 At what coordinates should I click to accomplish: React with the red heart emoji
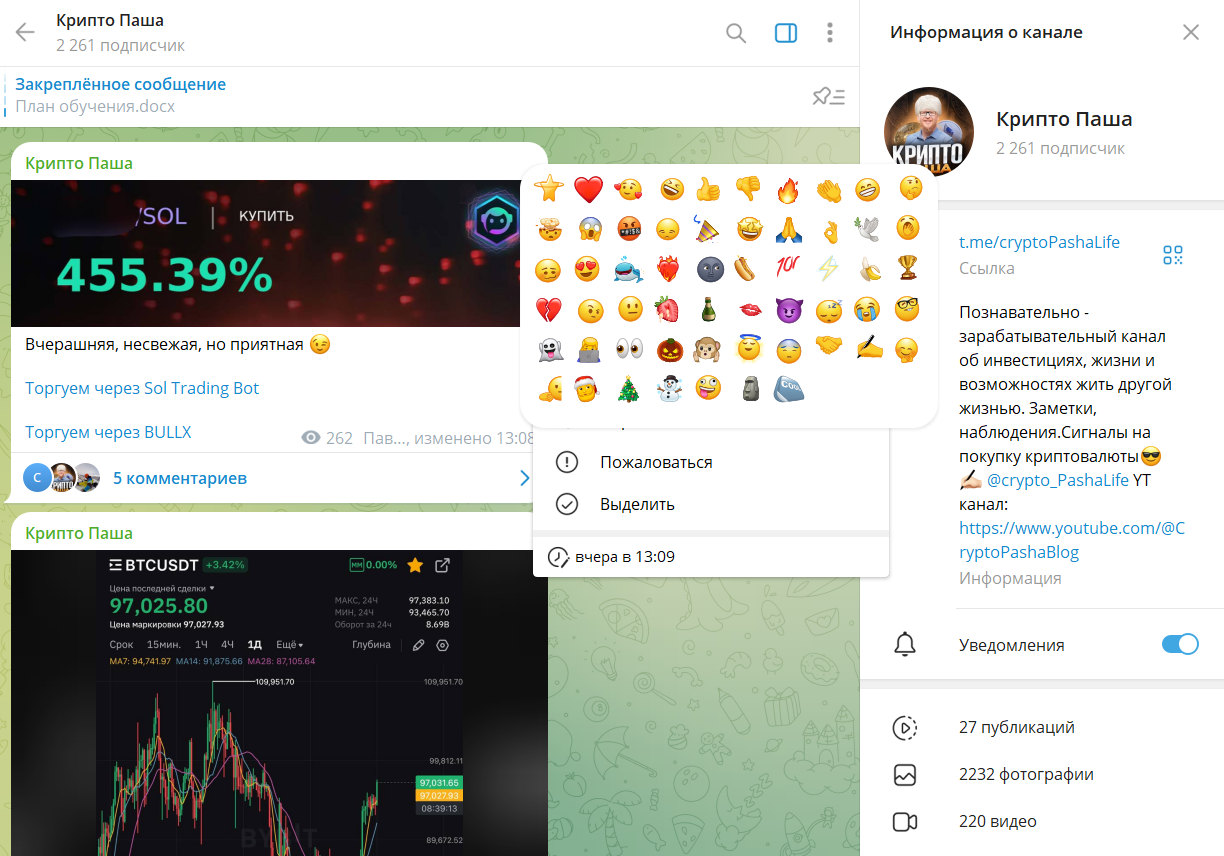[589, 188]
